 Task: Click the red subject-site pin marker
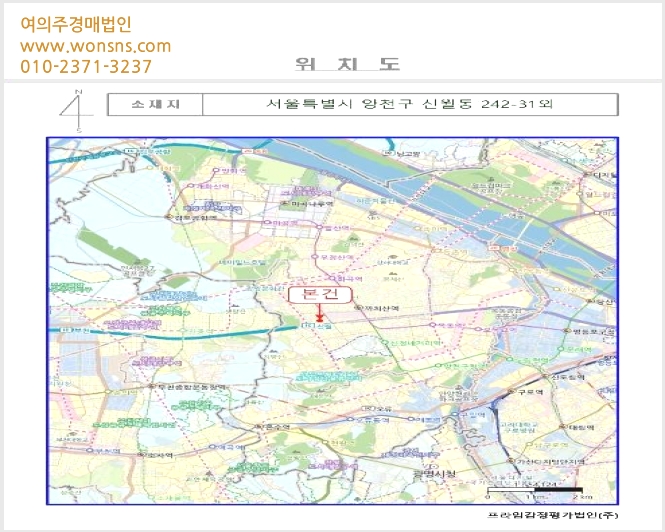click(x=319, y=313)
